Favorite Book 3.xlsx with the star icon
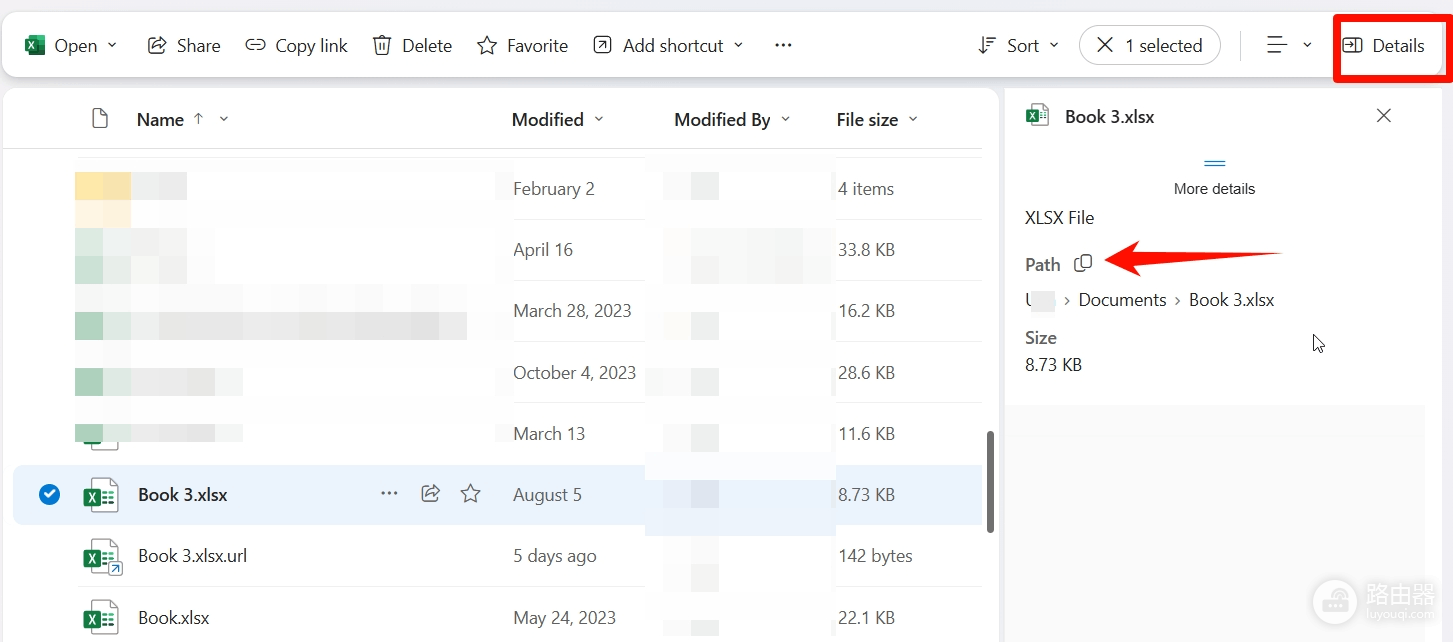This screenshot has width=1453, height=642. (471, 493)
